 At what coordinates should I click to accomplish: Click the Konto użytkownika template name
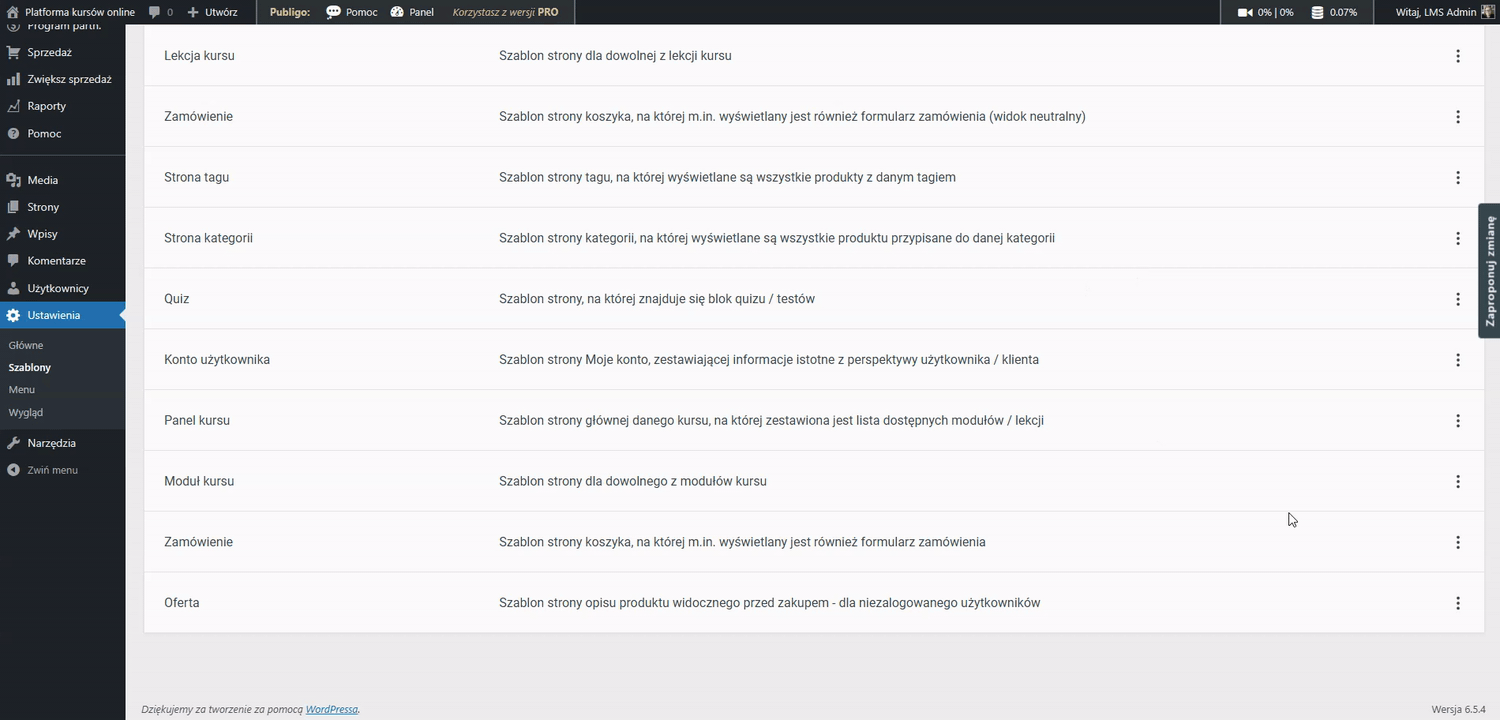[217, 360]
